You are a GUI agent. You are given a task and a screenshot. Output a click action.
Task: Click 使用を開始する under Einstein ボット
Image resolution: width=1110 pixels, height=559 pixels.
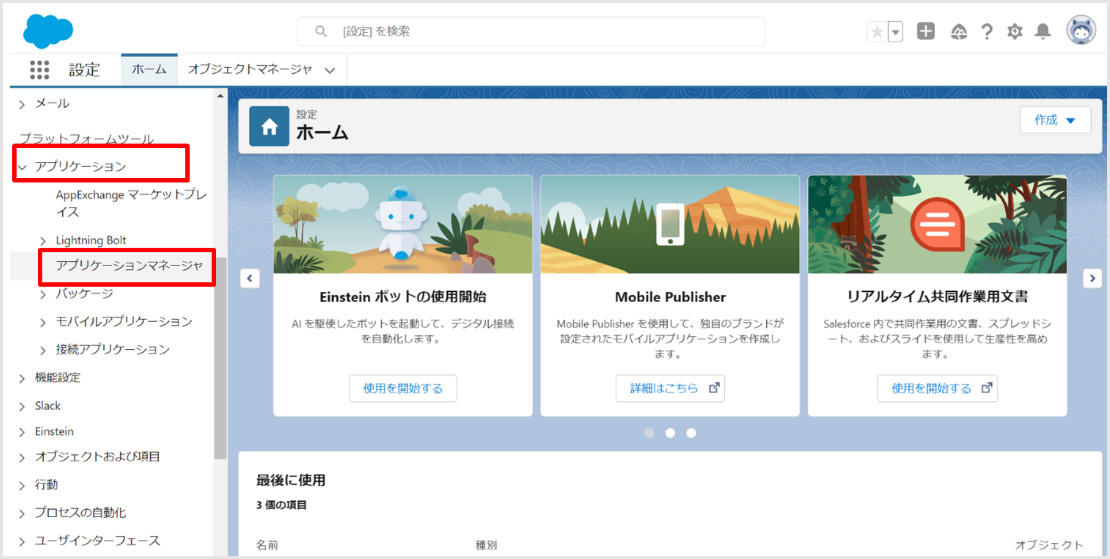pyautogui.click(x=403, y=388)
